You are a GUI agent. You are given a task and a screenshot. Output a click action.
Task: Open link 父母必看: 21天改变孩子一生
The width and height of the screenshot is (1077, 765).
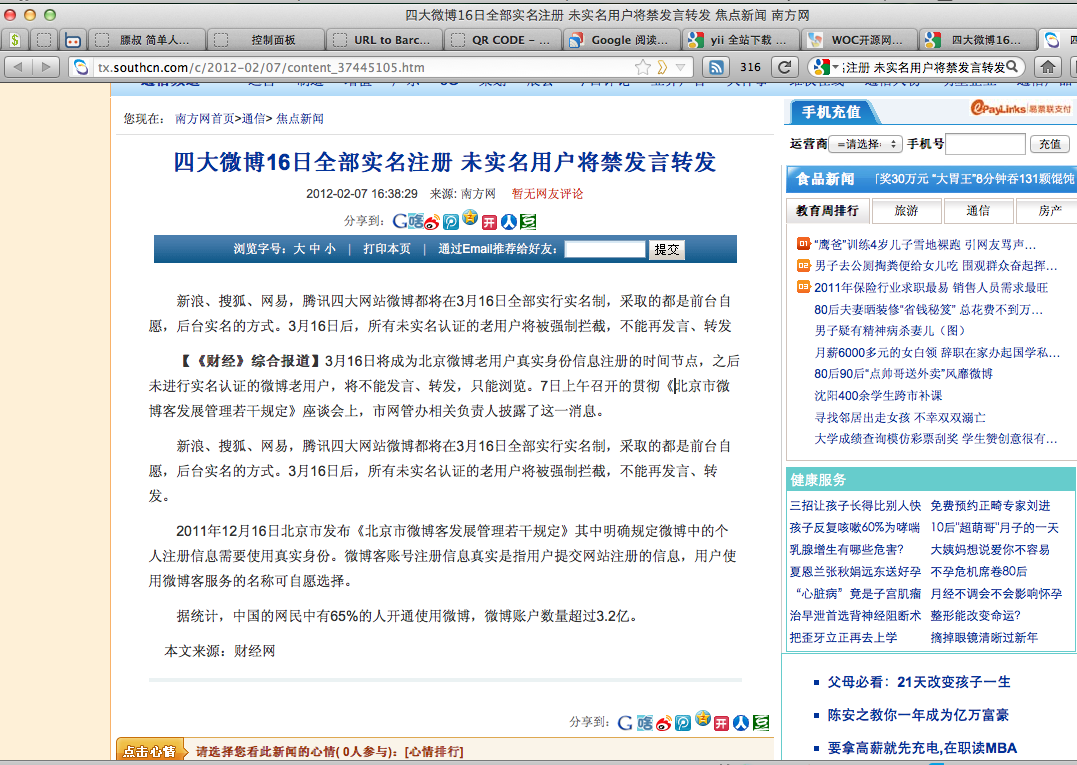(x=919, y=682)
